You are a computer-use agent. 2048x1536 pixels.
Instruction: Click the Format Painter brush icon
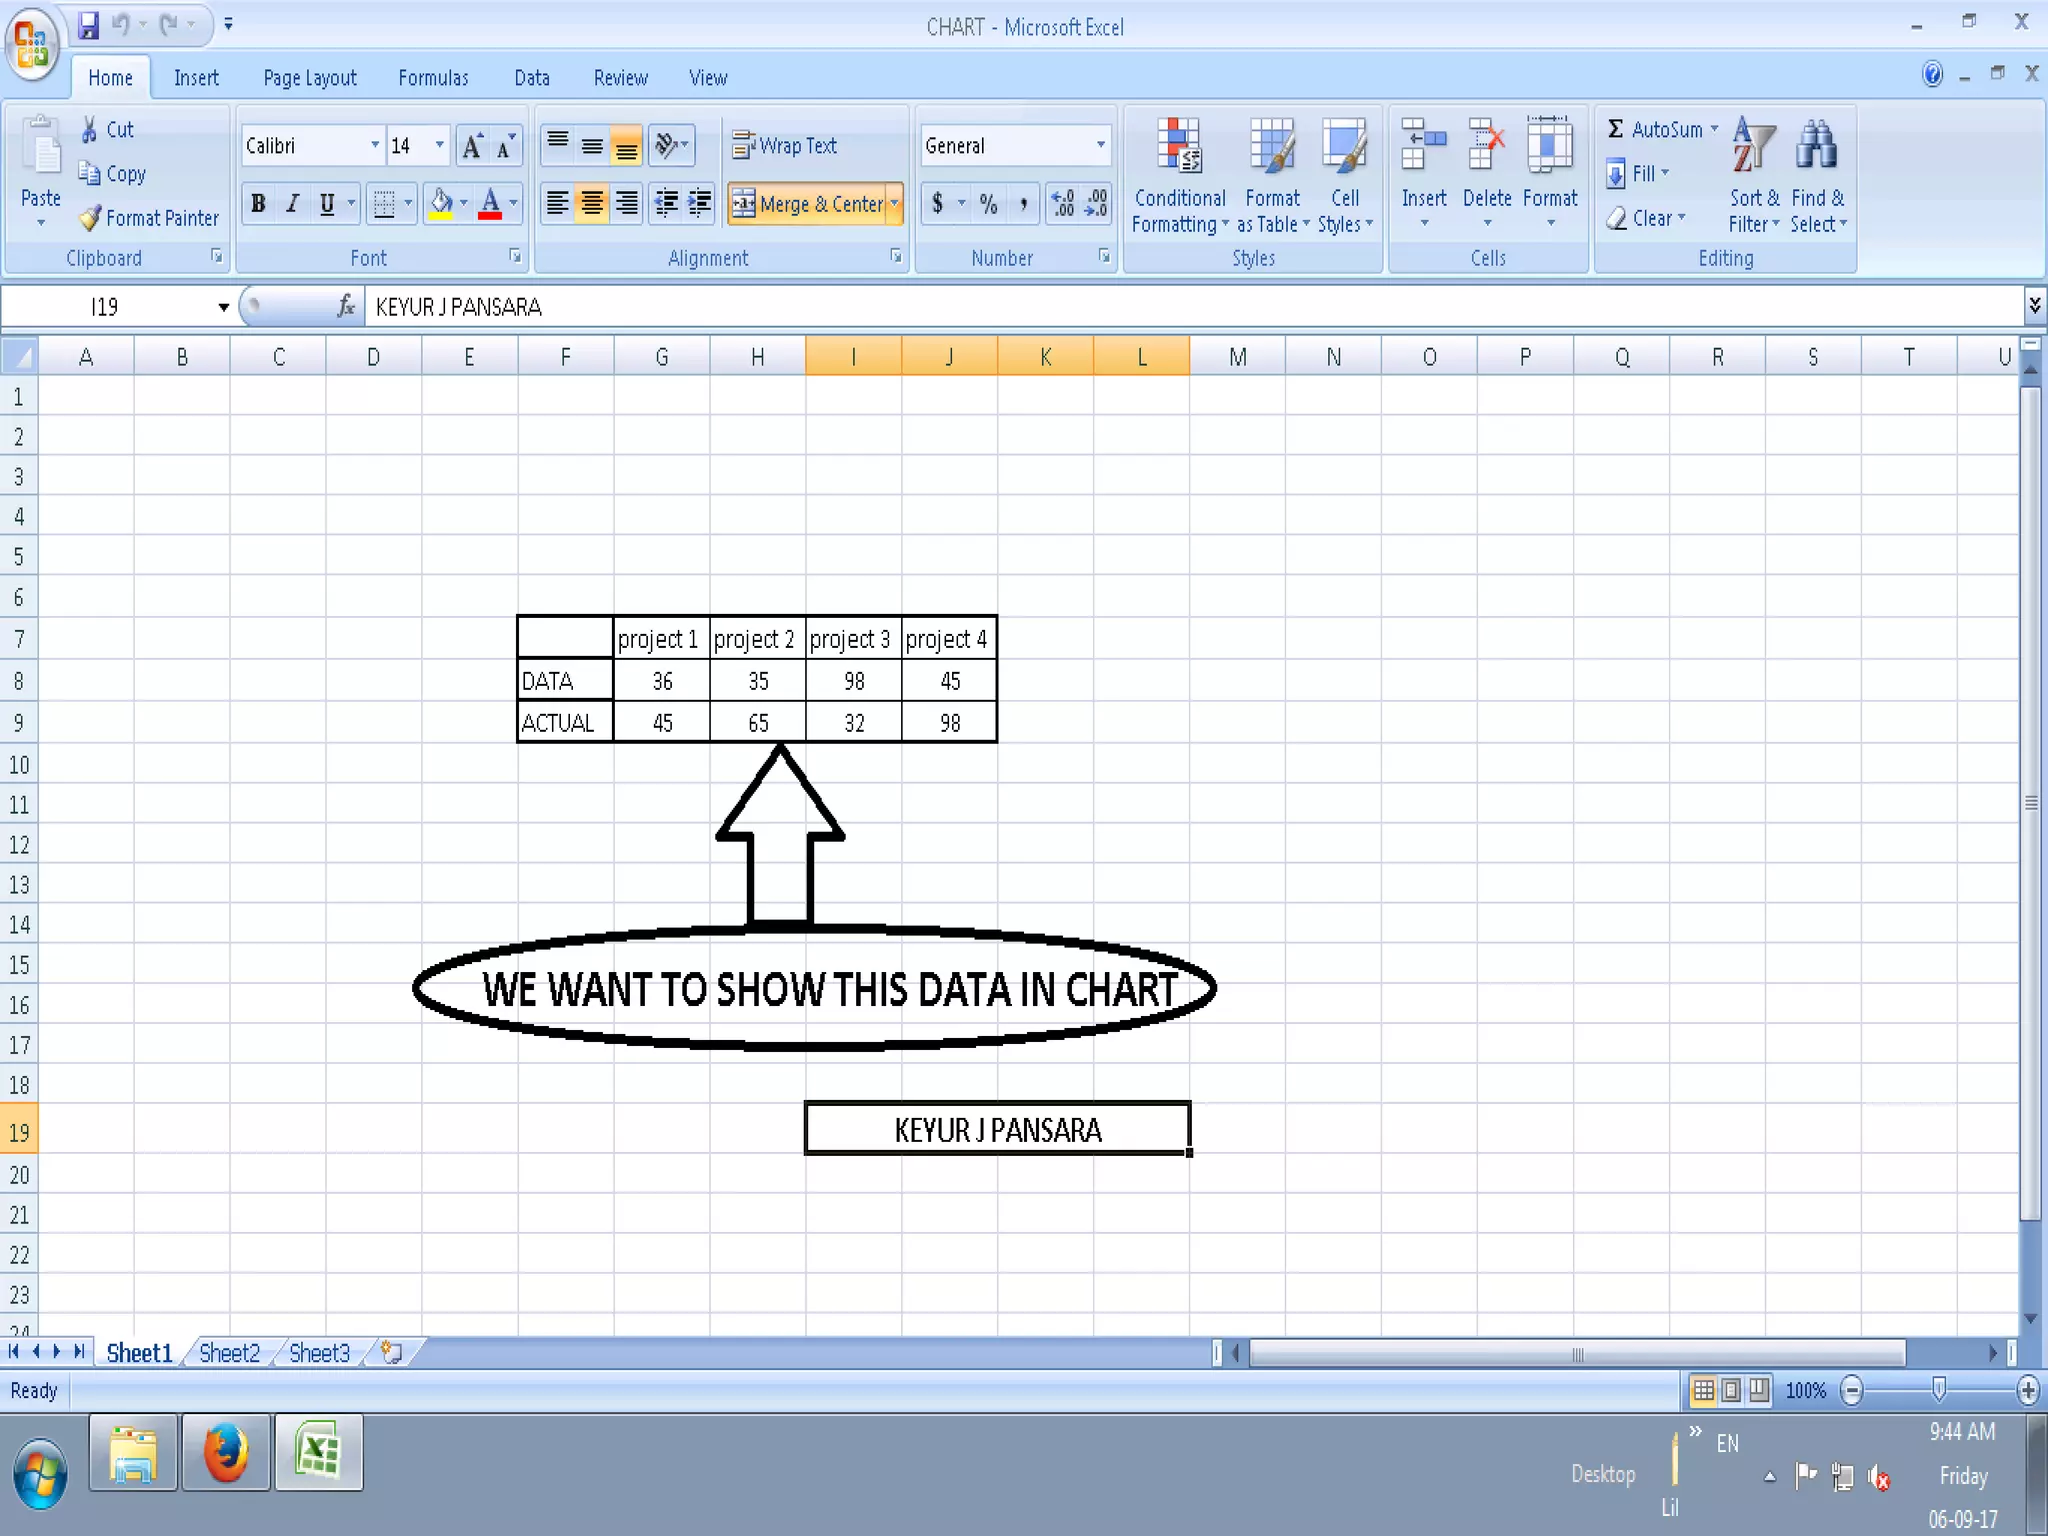click(x=91, y=217)
